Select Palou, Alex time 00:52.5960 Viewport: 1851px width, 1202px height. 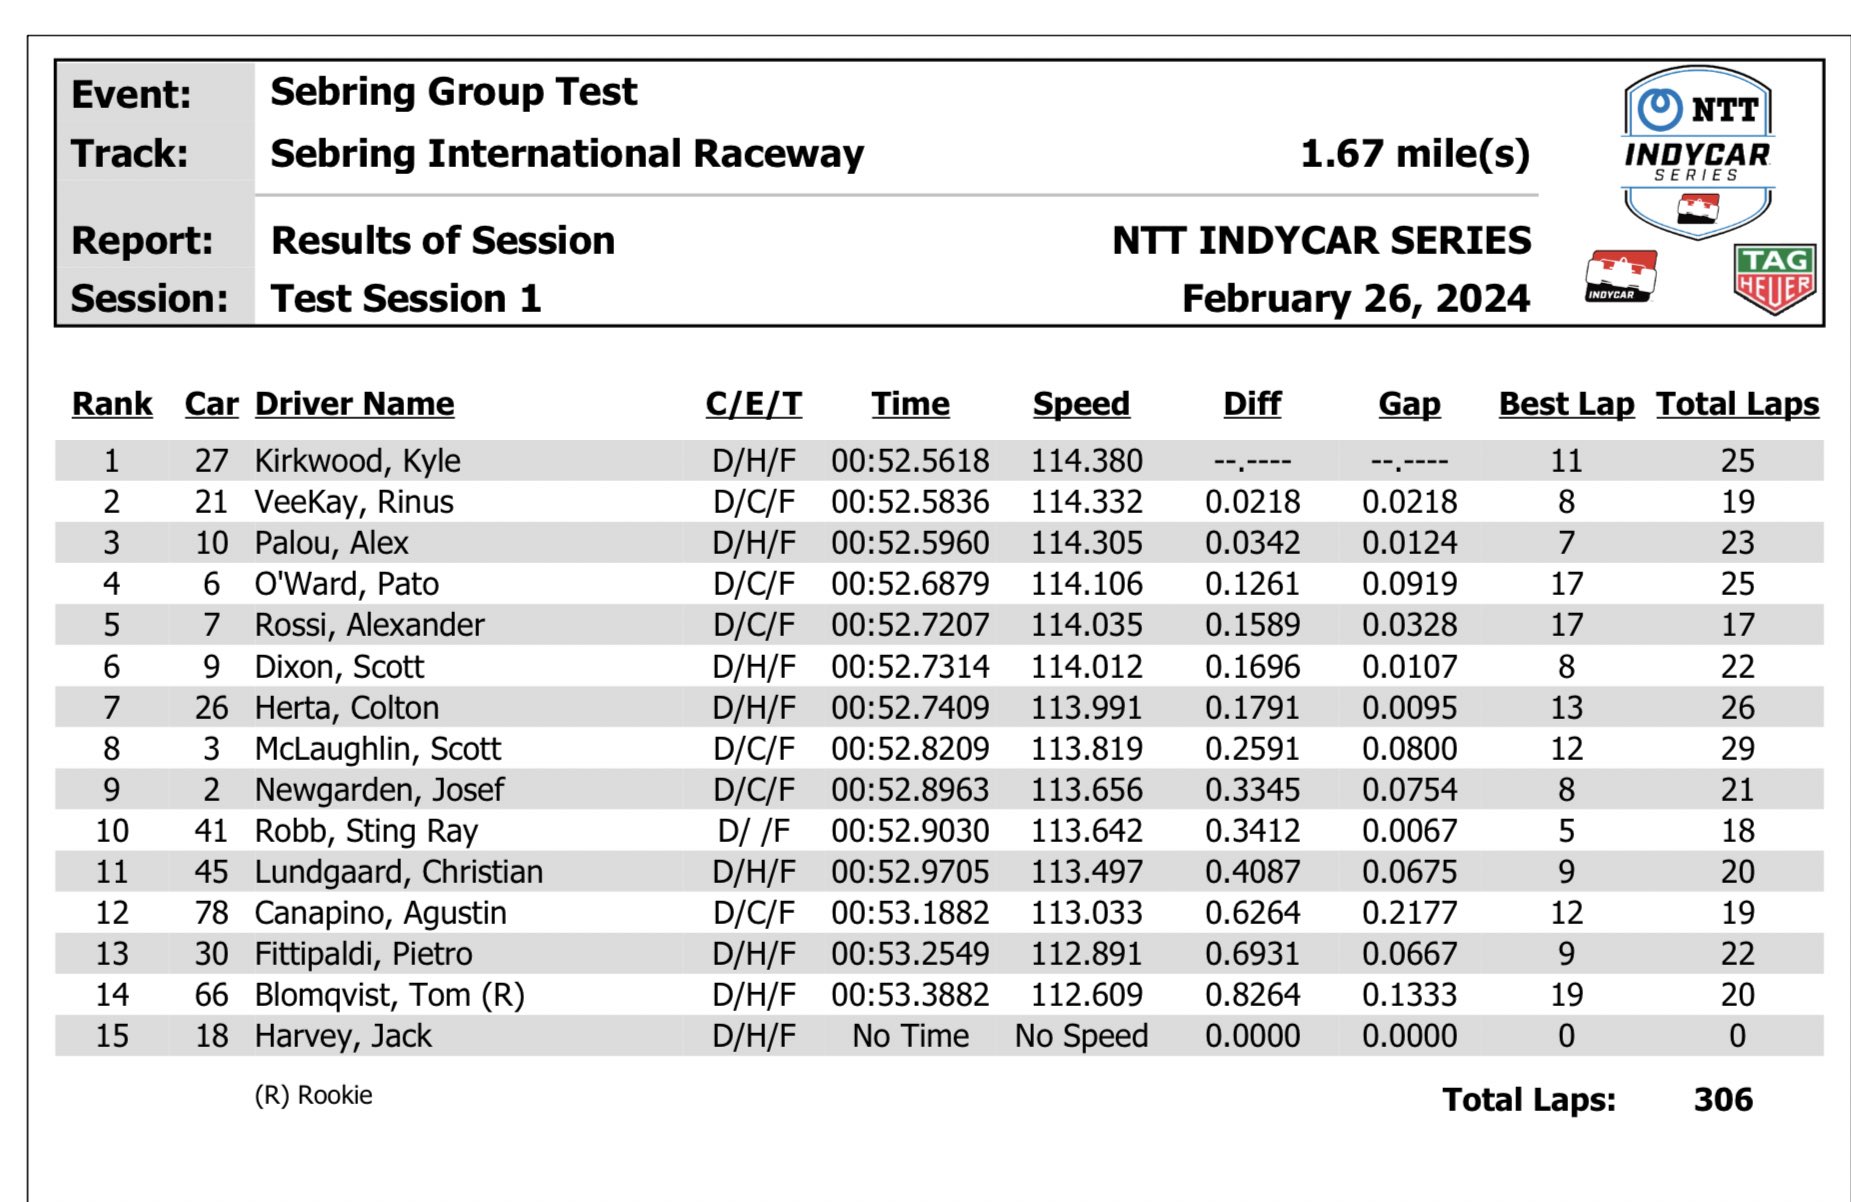click(910, 543)
